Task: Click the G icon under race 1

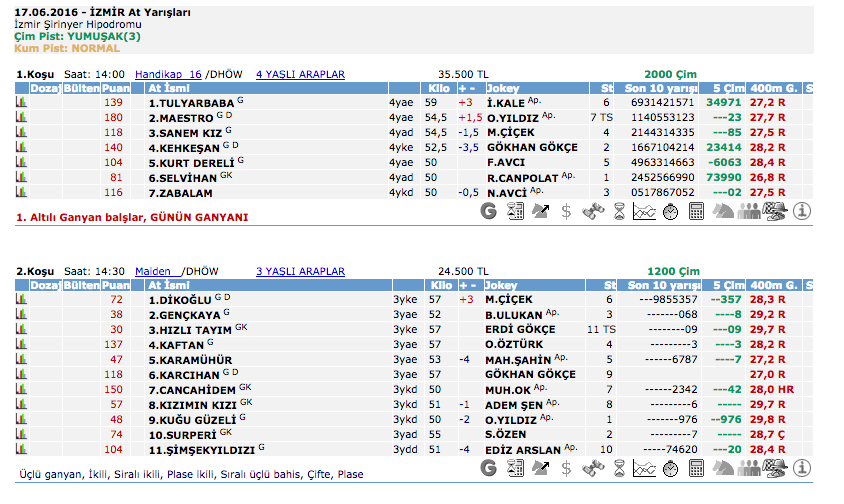Action: coord(489,211)
